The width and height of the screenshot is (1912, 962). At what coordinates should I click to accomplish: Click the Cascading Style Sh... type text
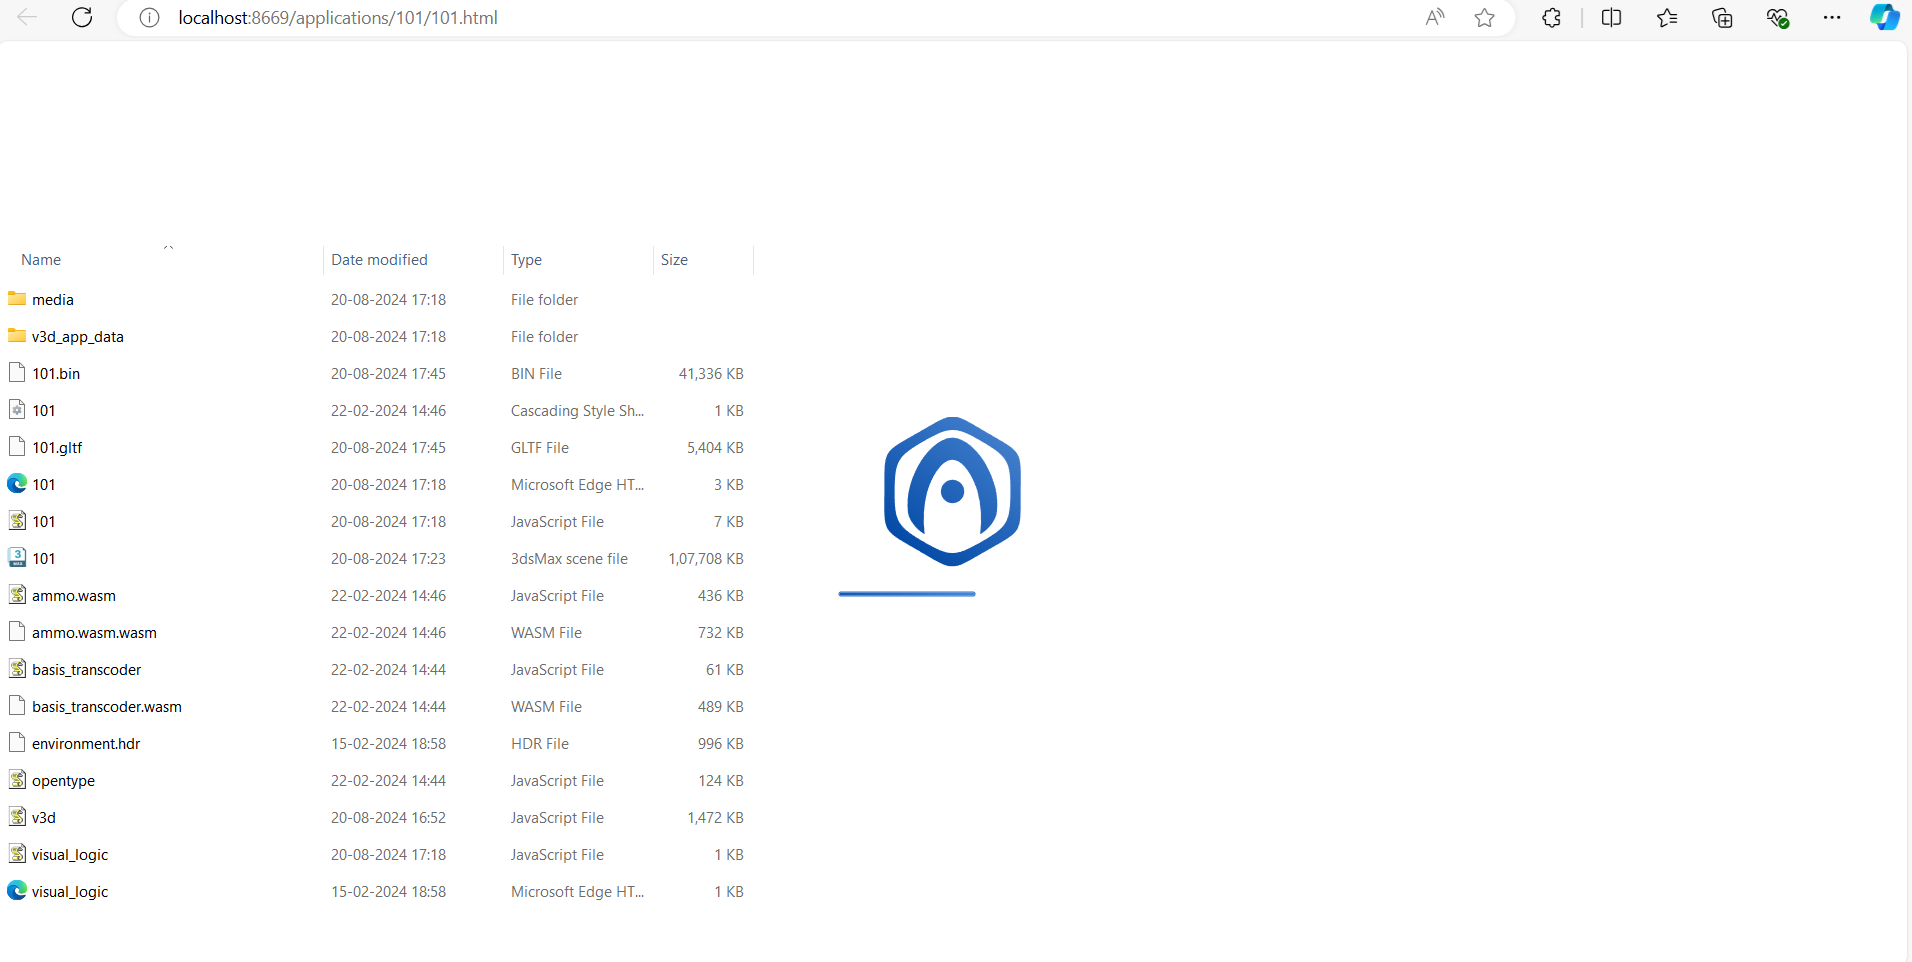[x=577, y=411]
